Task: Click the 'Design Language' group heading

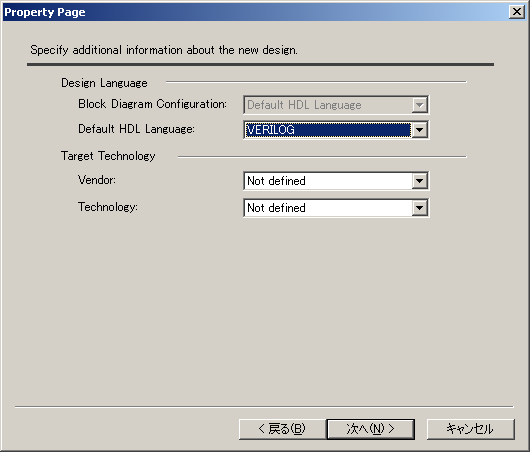Action: [104, 83]
